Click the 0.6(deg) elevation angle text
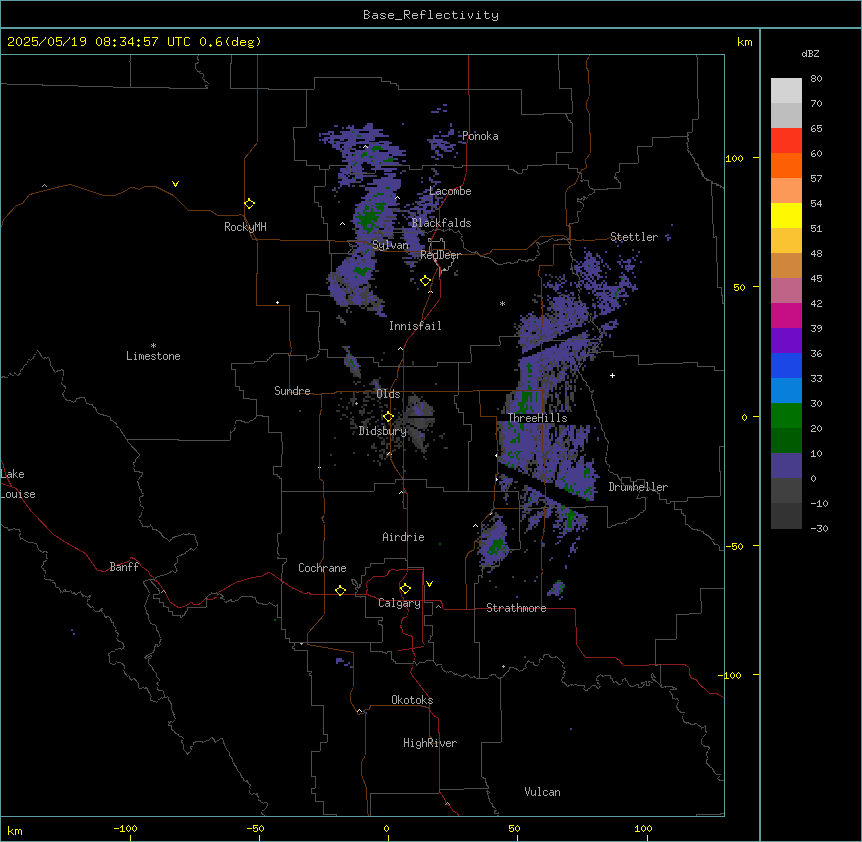Image resolution: width=862 pixels, height=842 pixels. pos(230,42)
